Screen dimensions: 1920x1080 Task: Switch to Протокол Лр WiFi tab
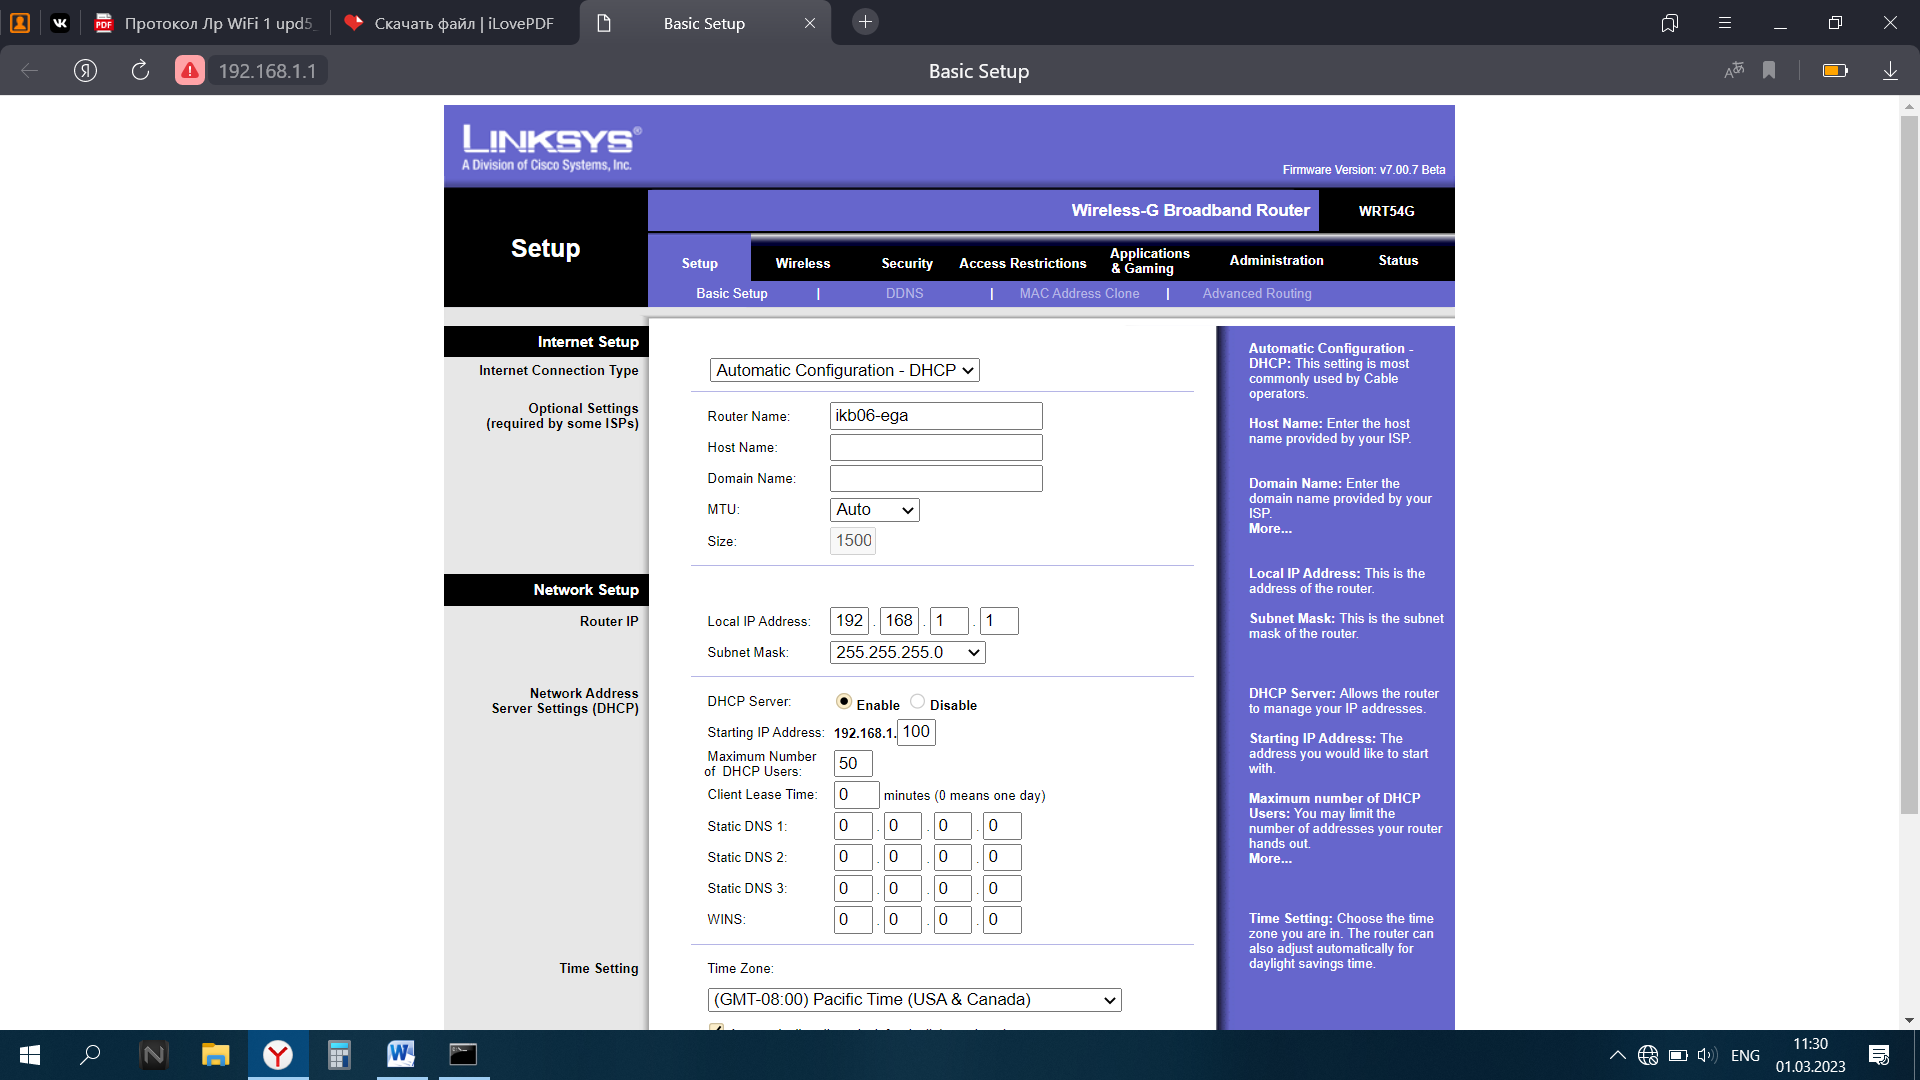tap(205, 23)
